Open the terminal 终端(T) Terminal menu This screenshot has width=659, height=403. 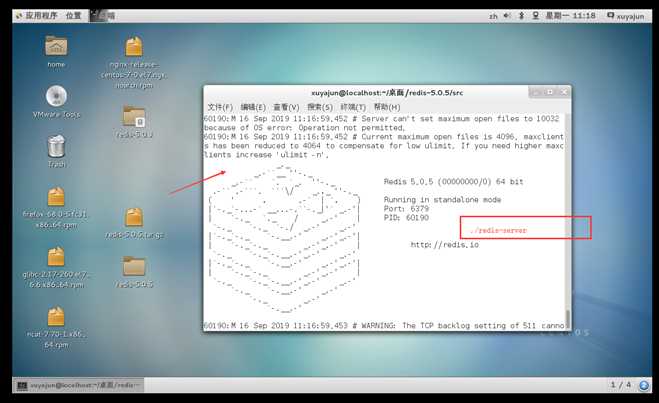pyautogui.click(x=353, y=107)
